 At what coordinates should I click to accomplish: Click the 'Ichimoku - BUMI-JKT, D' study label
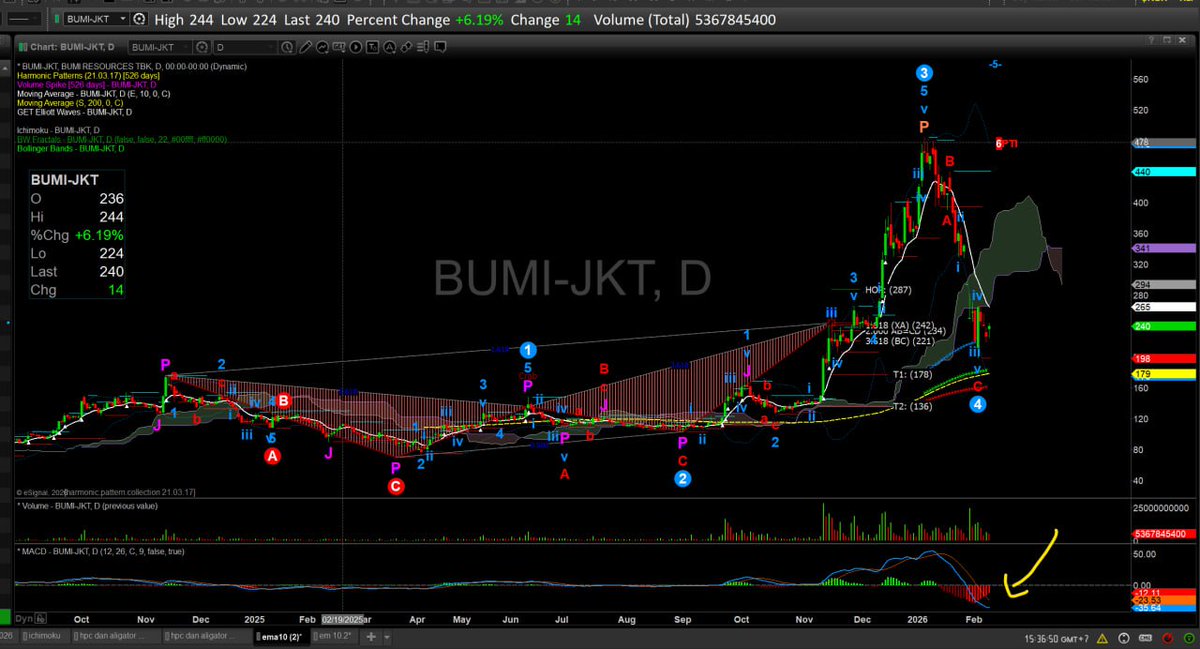(59, 130)
